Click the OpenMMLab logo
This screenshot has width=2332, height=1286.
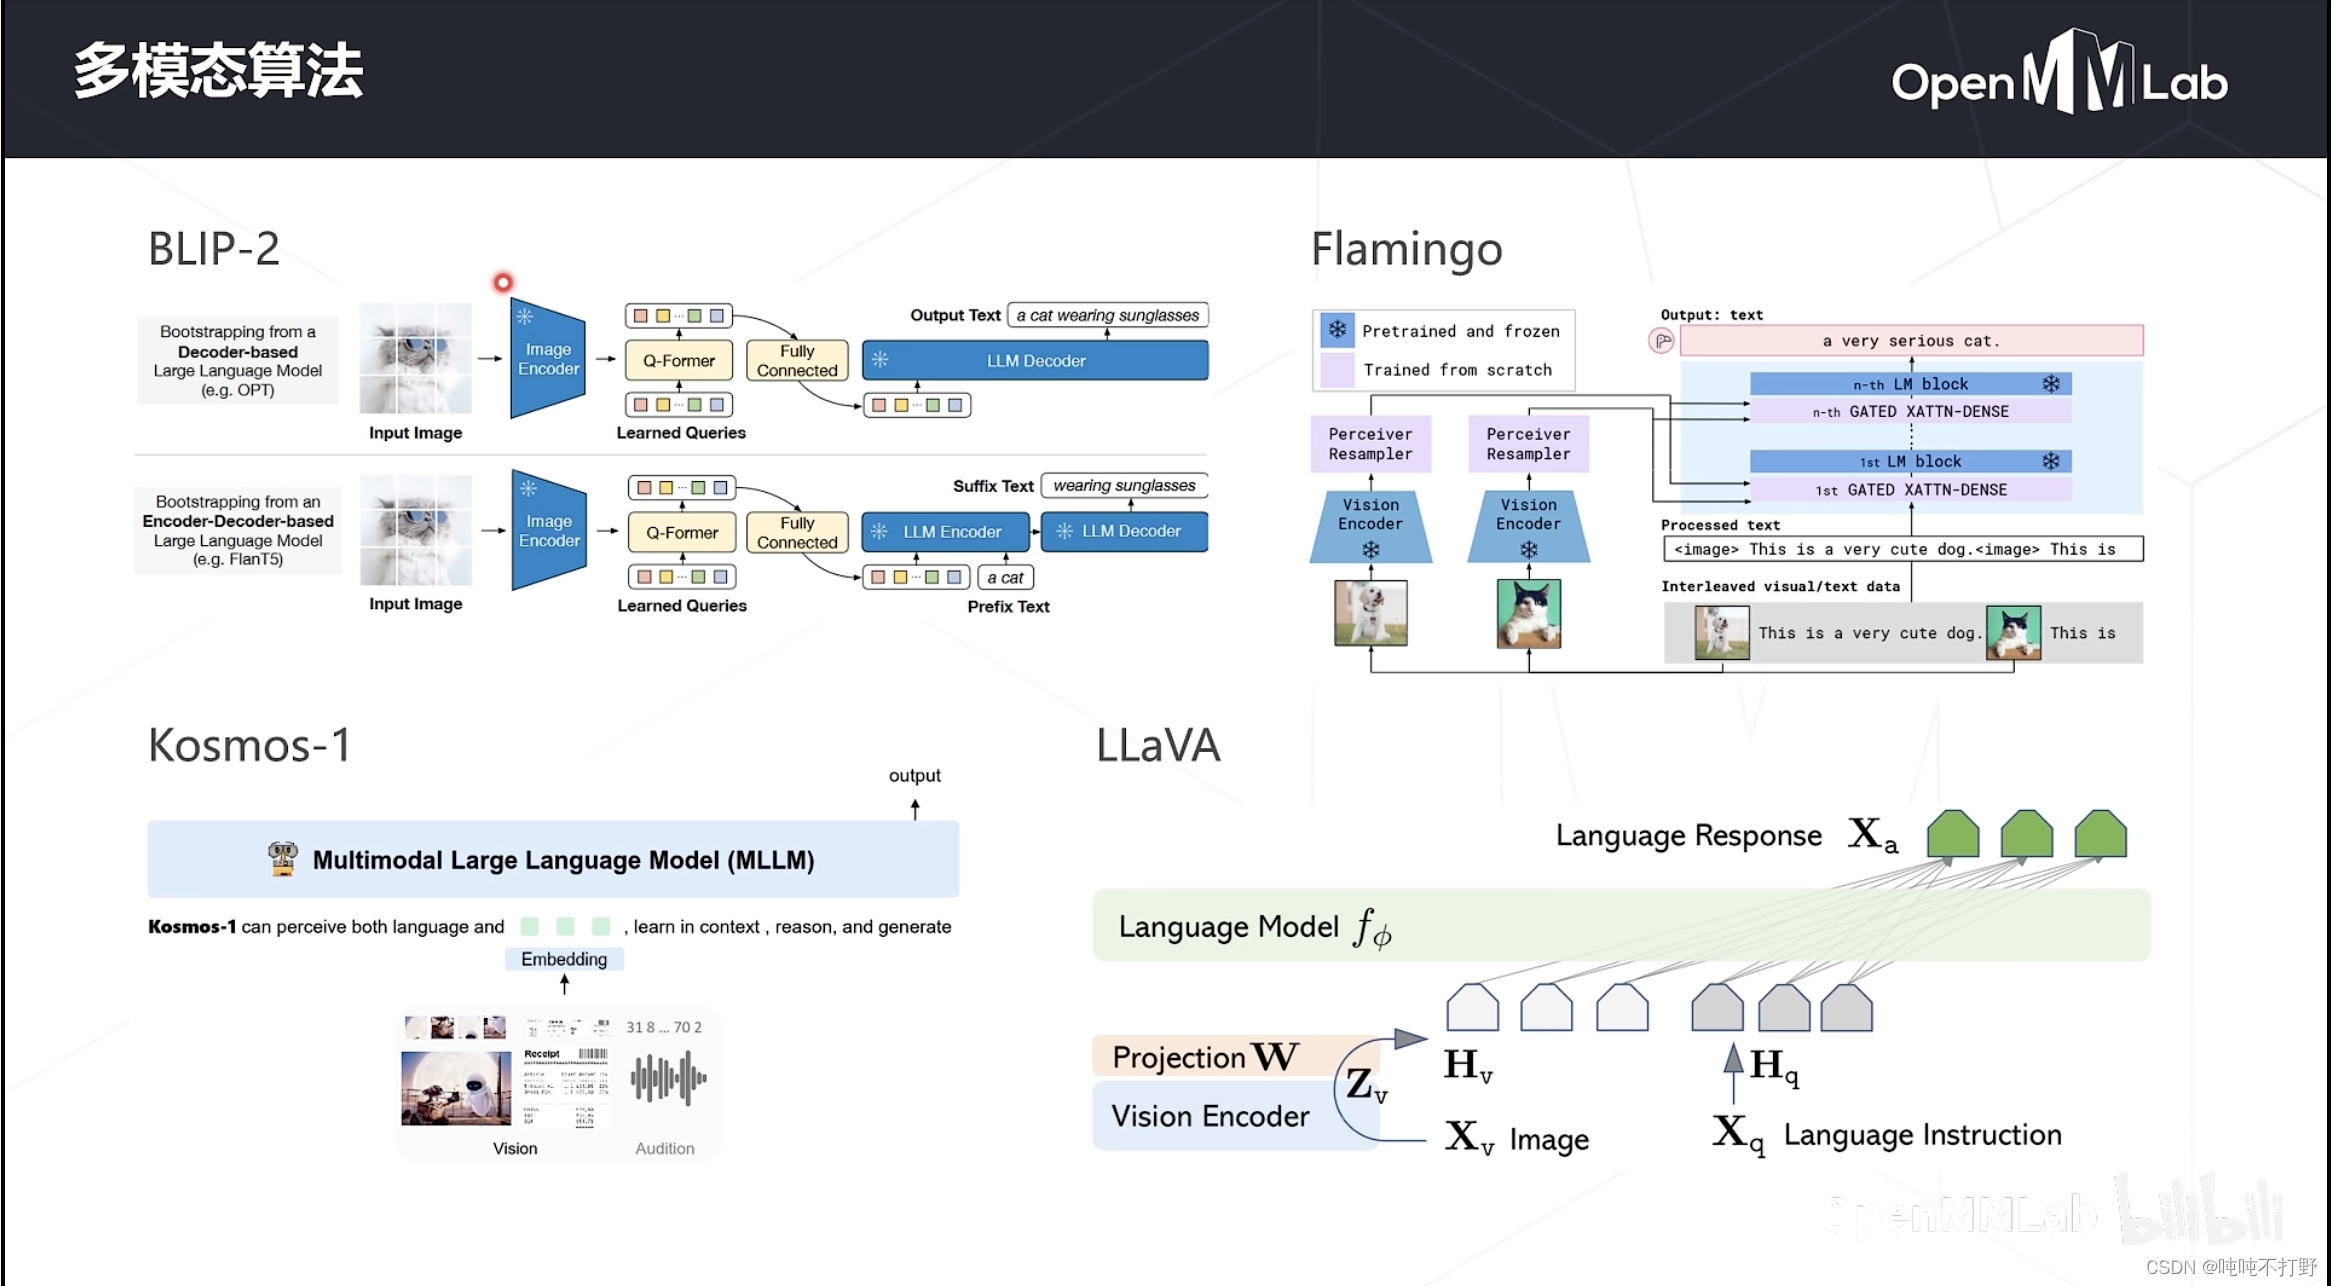click(2059, 73)
